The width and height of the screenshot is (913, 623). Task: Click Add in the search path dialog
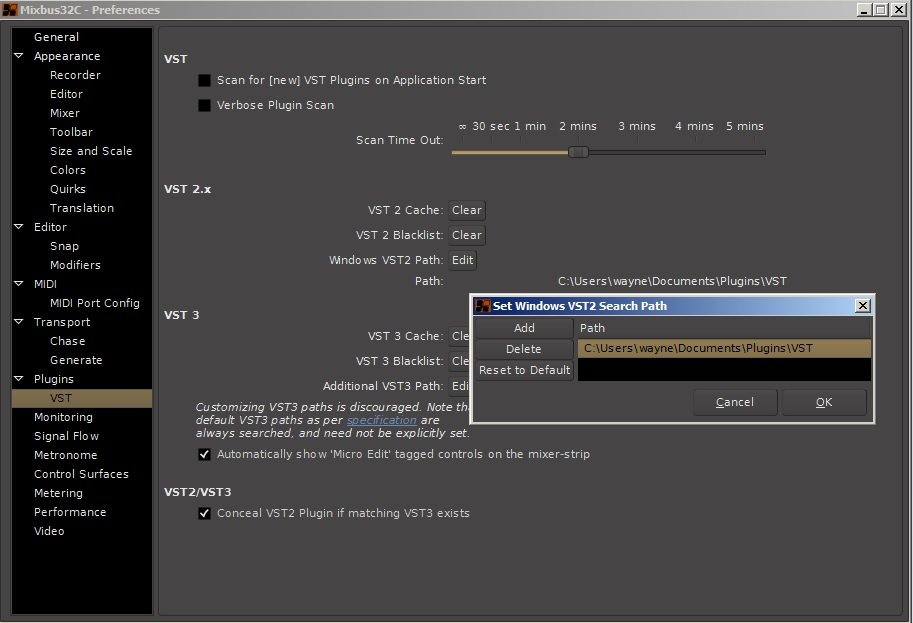coord(524,328)
